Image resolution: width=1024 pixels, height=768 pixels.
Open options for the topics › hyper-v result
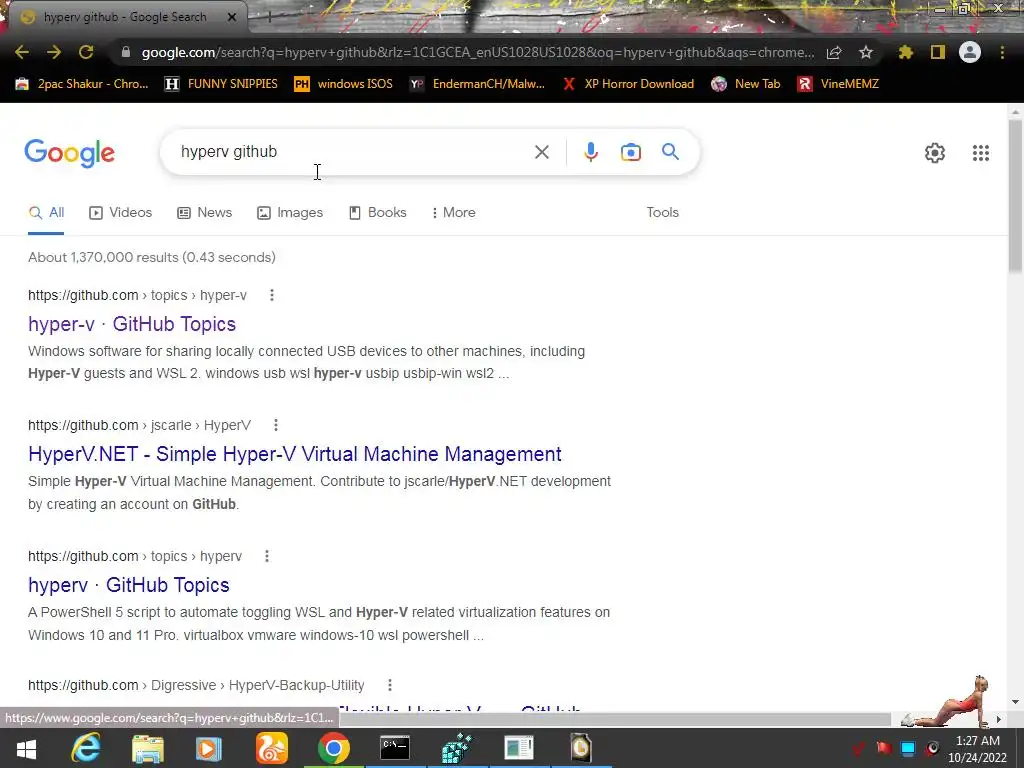[272, 295]
